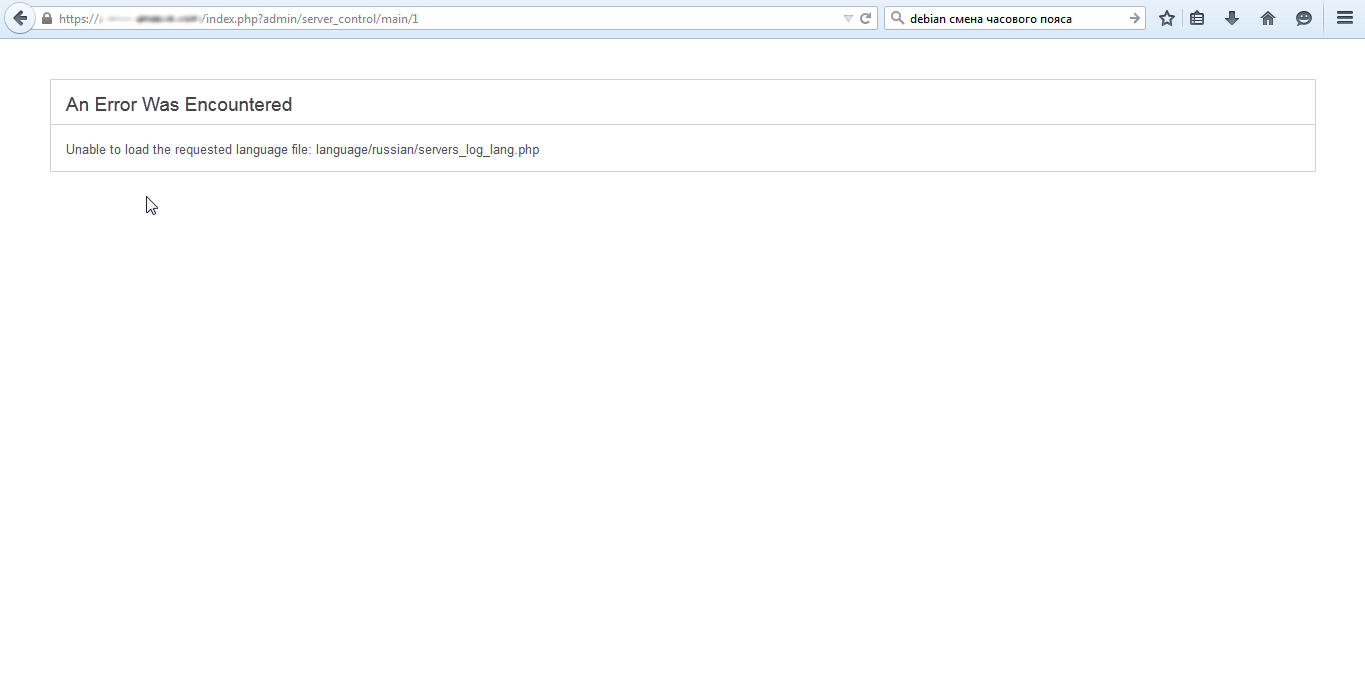Open the Hello chat smiley icon
Screen dimensions: 1365x695
click(1304, 18)
